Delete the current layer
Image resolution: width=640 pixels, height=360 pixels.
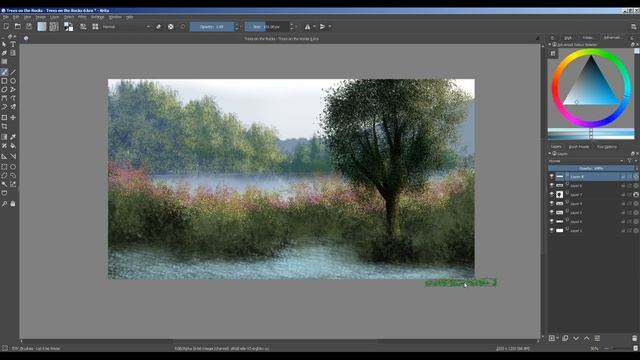click(634, 338)
